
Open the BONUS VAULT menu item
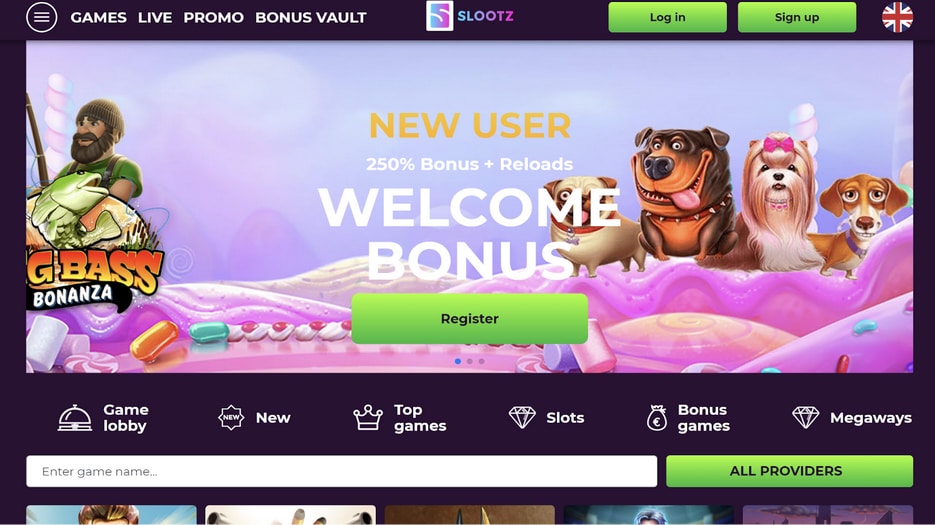click(311, 17)
